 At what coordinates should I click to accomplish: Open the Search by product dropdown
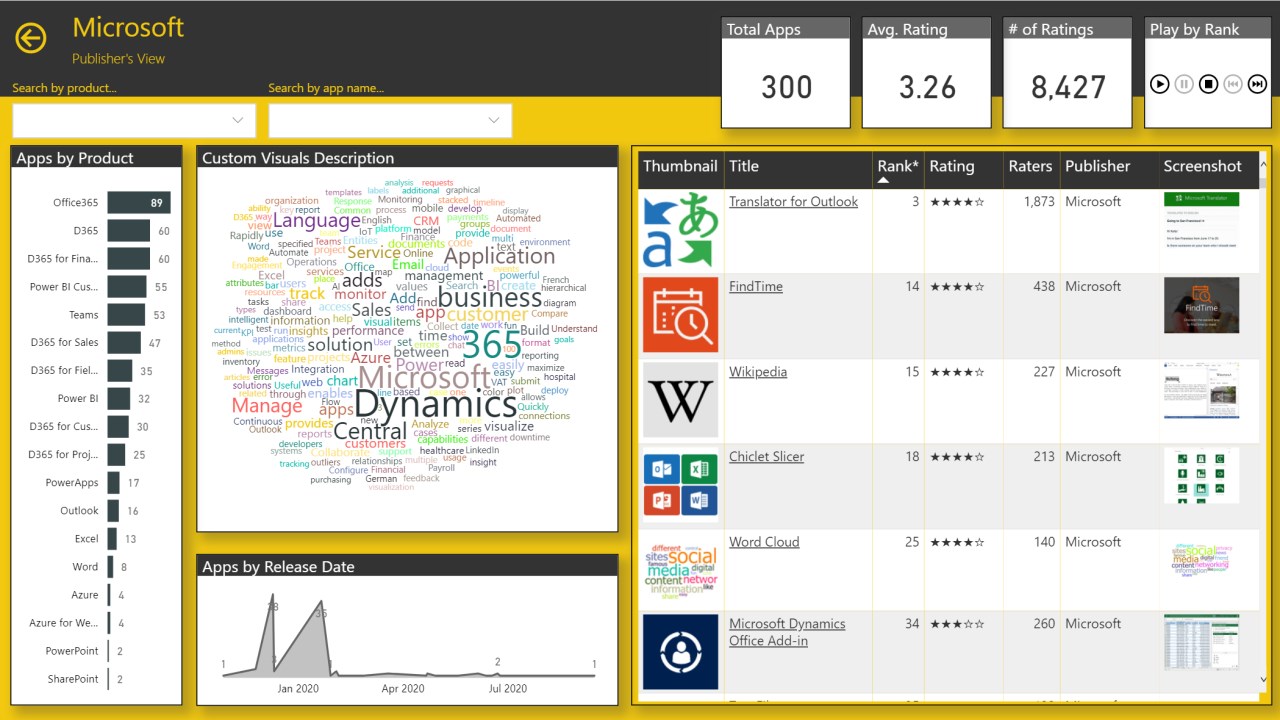(134, 120)
